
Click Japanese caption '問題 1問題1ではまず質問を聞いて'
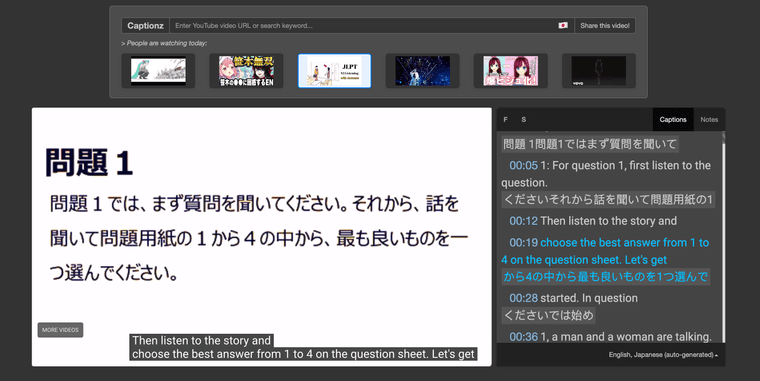589,144
